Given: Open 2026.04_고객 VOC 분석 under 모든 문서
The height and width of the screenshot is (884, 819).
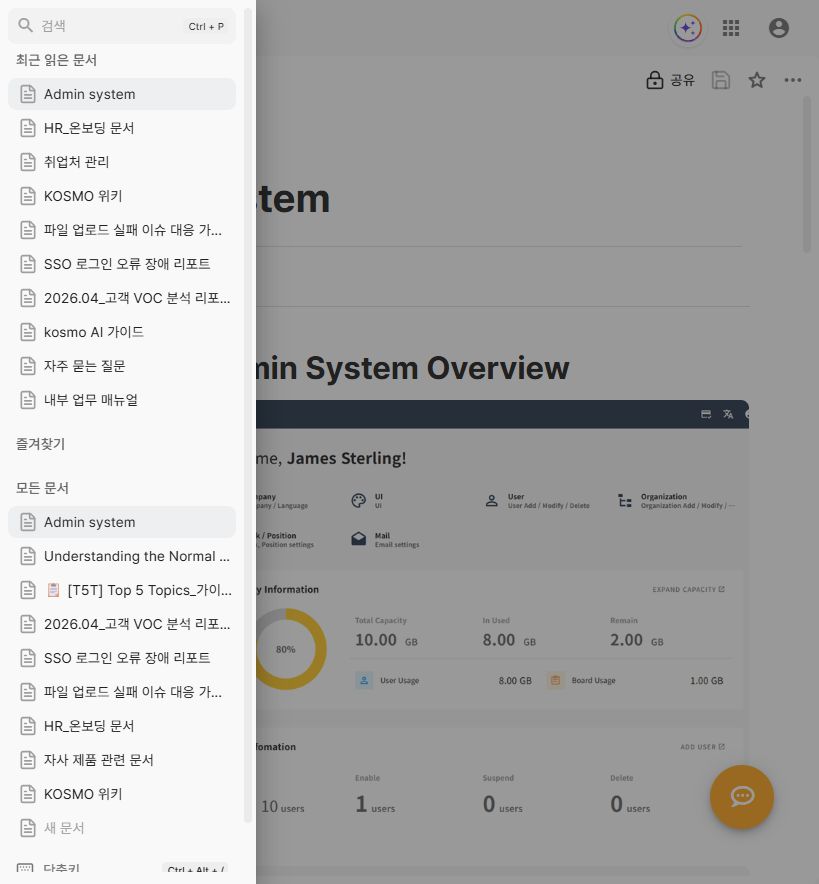Looking at the screenshot, I should point(122,624).
